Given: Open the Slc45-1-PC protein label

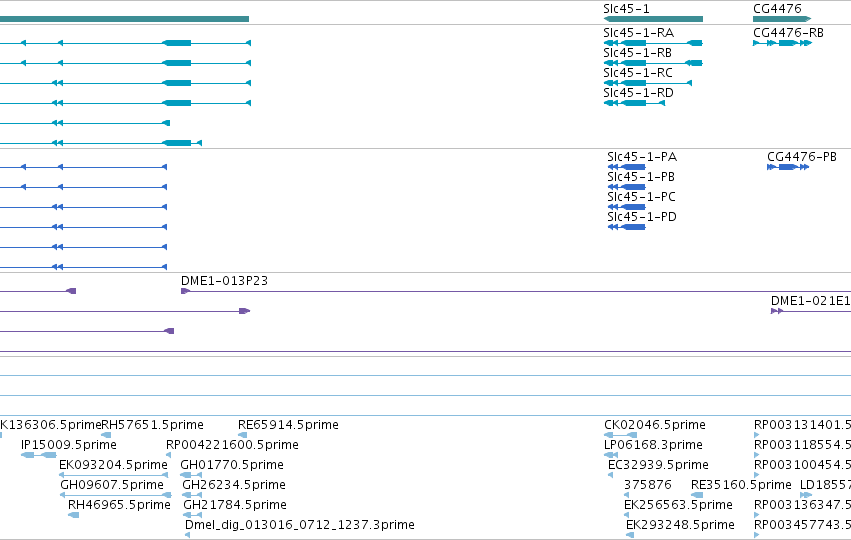Looking at the screenshot, I should (642, 197).
